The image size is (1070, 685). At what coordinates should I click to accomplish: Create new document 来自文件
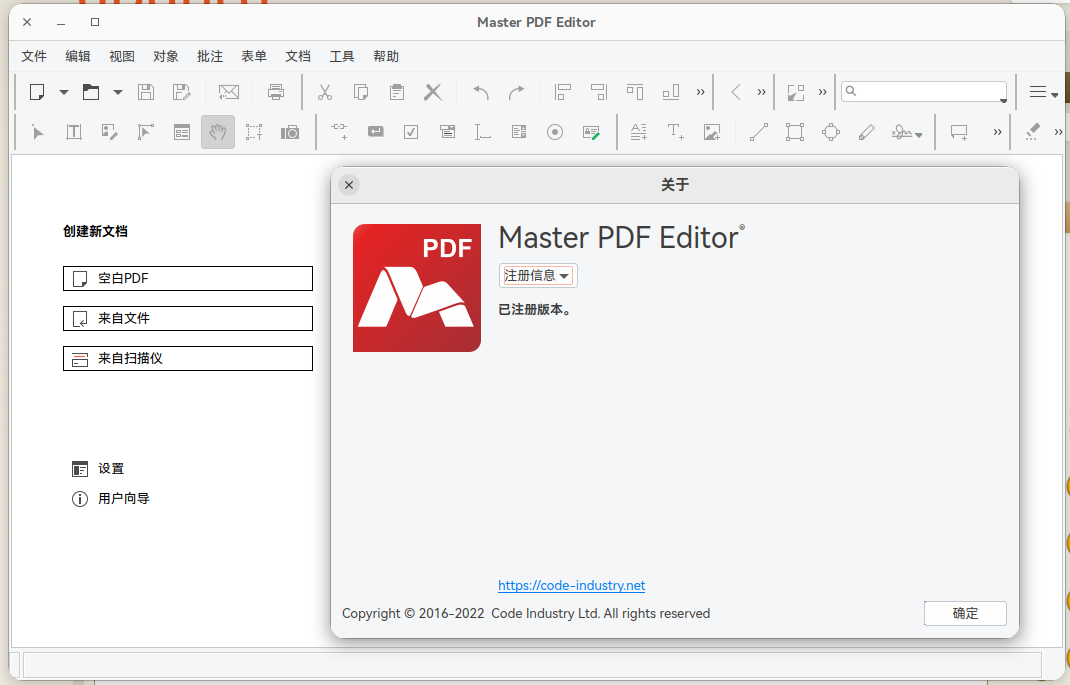click(x=188, y=319)
